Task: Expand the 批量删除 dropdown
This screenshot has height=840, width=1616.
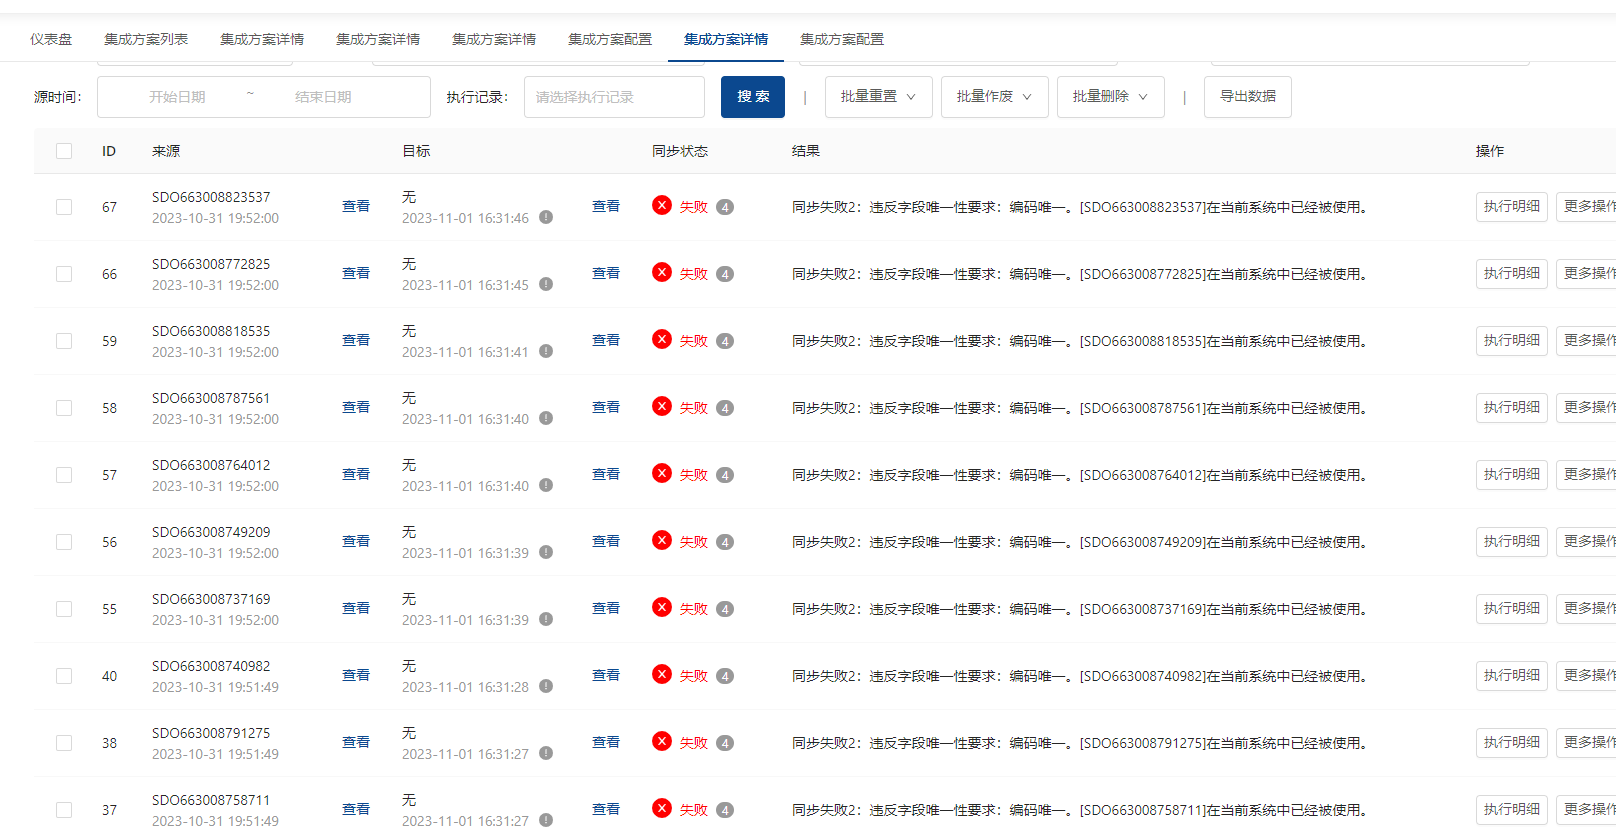Action: click(1110, 97)
